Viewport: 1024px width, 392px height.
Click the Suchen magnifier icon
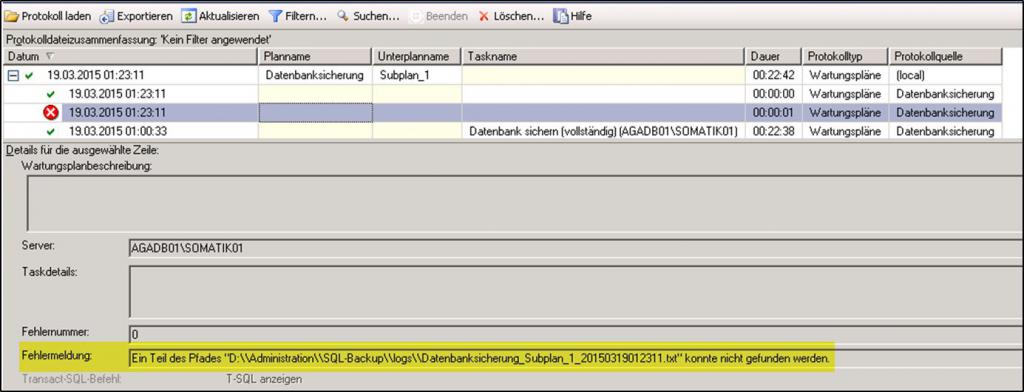coord(343,16)
